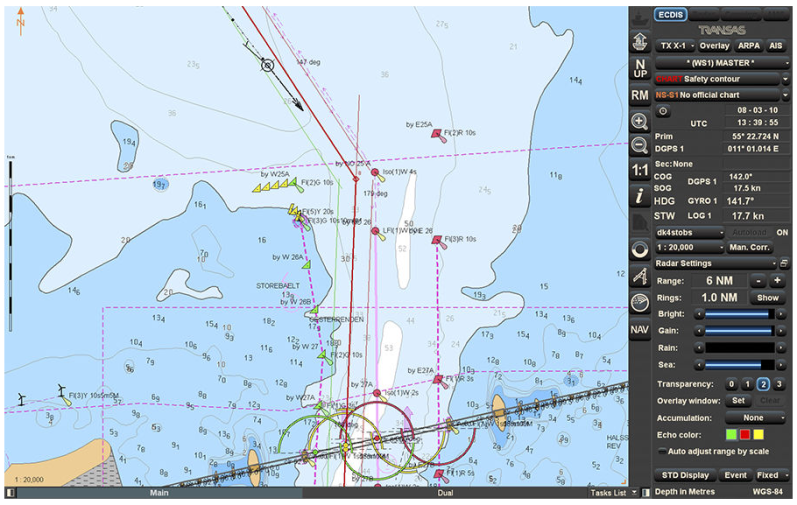Screen dimensions: 797x505
Task: Click left arrow of Sea slider
Action: coord(699,365)
